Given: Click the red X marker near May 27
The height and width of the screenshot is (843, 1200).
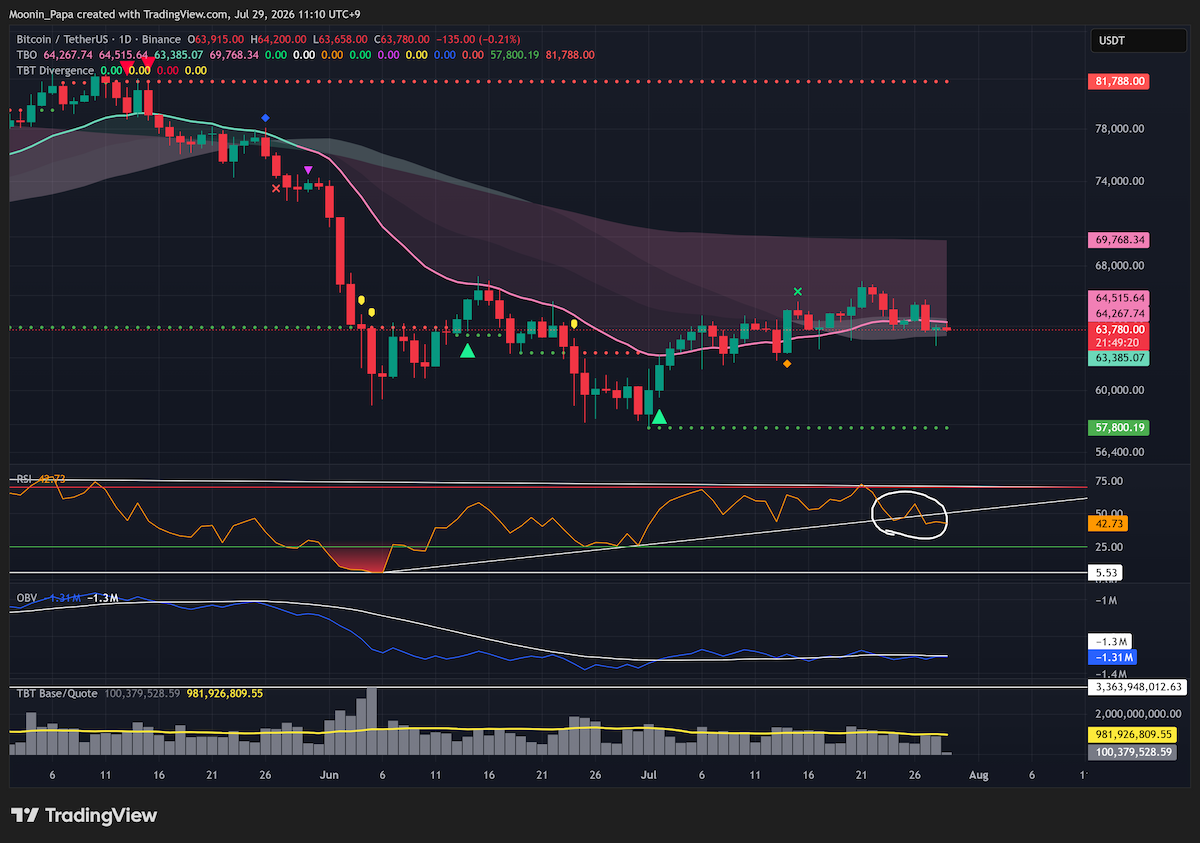Looking at the screenshot, I should (x=276, y=188).
